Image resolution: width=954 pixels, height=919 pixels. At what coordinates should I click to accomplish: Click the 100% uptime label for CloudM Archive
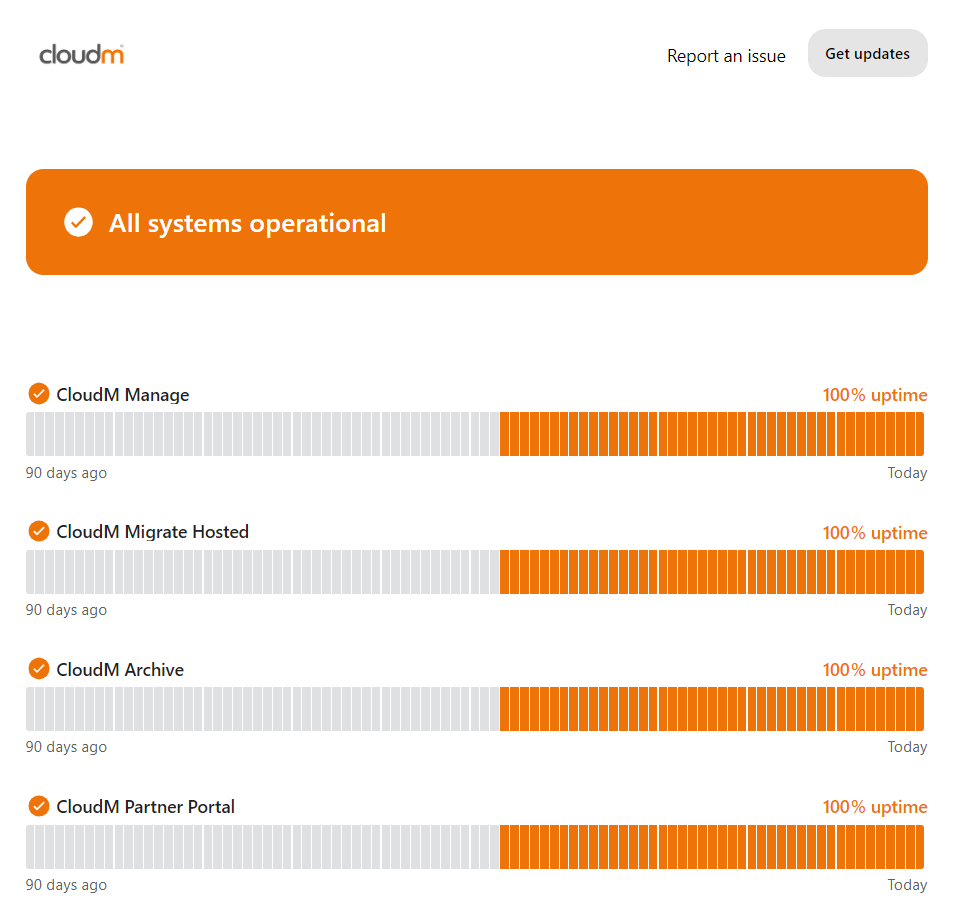point(875,670)
